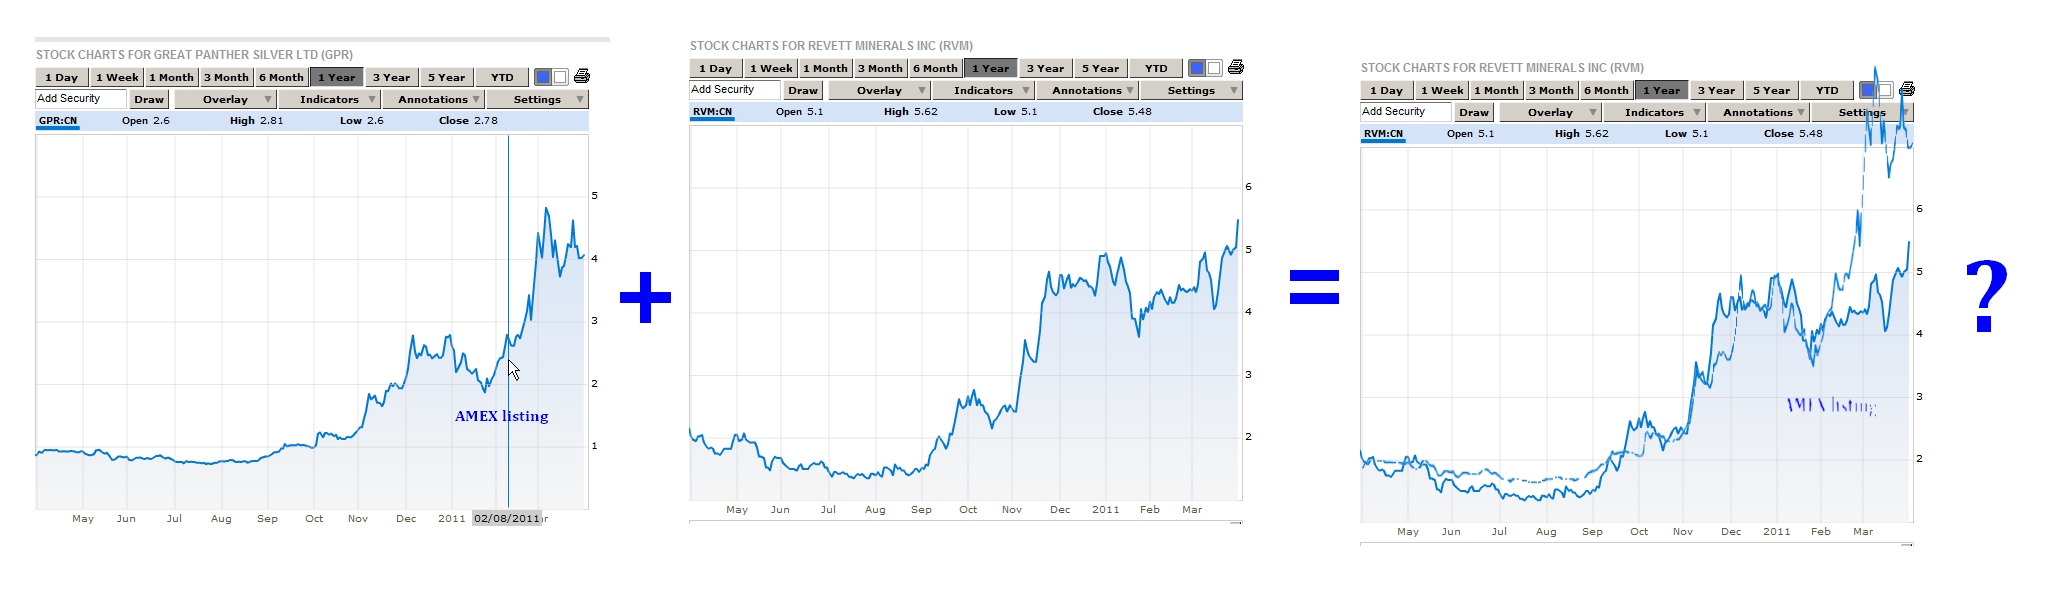Set overlaid RVM chart to 1 Day
The width and height of the screenshot is (2056, 595).
coord(1387,90)
